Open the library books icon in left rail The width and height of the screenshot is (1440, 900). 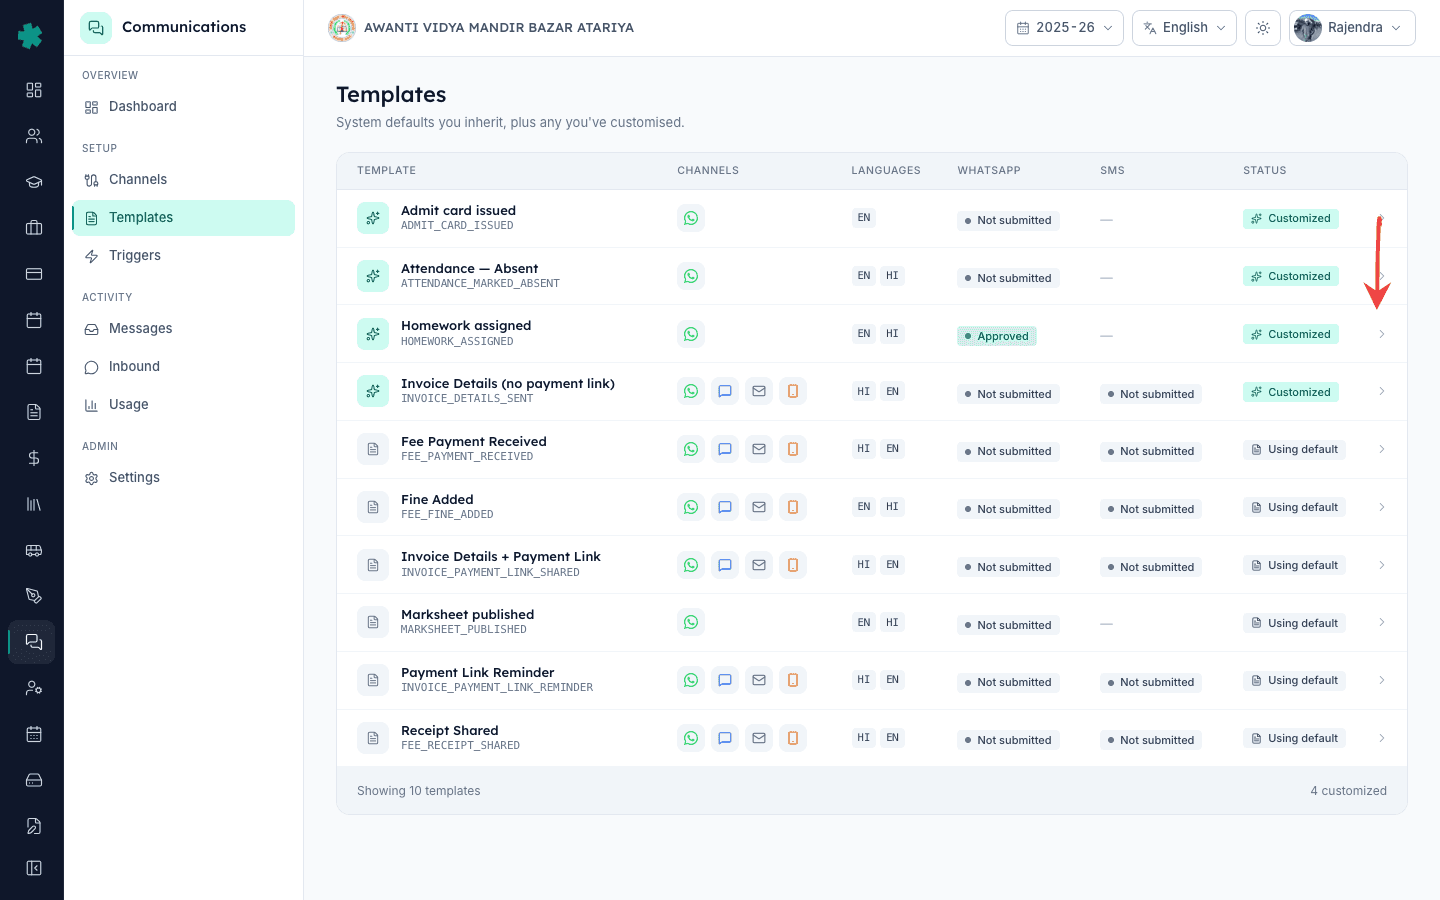[33, 504]
